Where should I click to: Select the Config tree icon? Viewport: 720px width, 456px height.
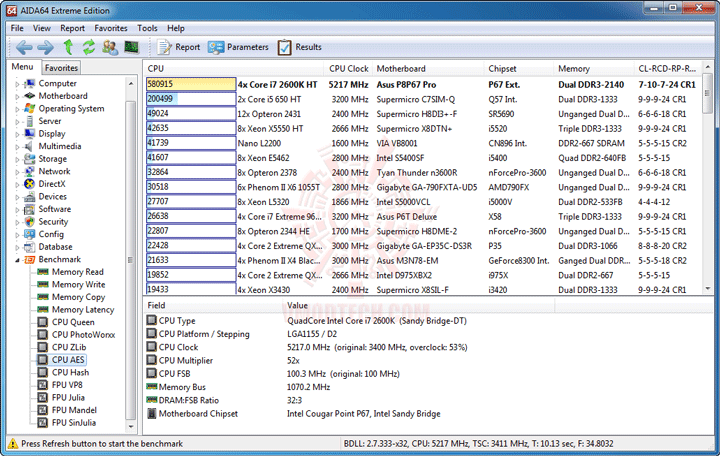click(30, 234)
